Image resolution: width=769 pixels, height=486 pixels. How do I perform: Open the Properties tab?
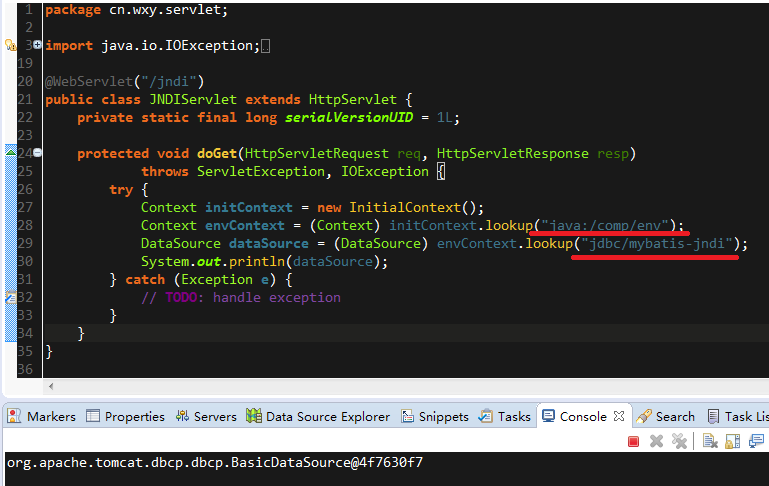click(x=125, y=416)
